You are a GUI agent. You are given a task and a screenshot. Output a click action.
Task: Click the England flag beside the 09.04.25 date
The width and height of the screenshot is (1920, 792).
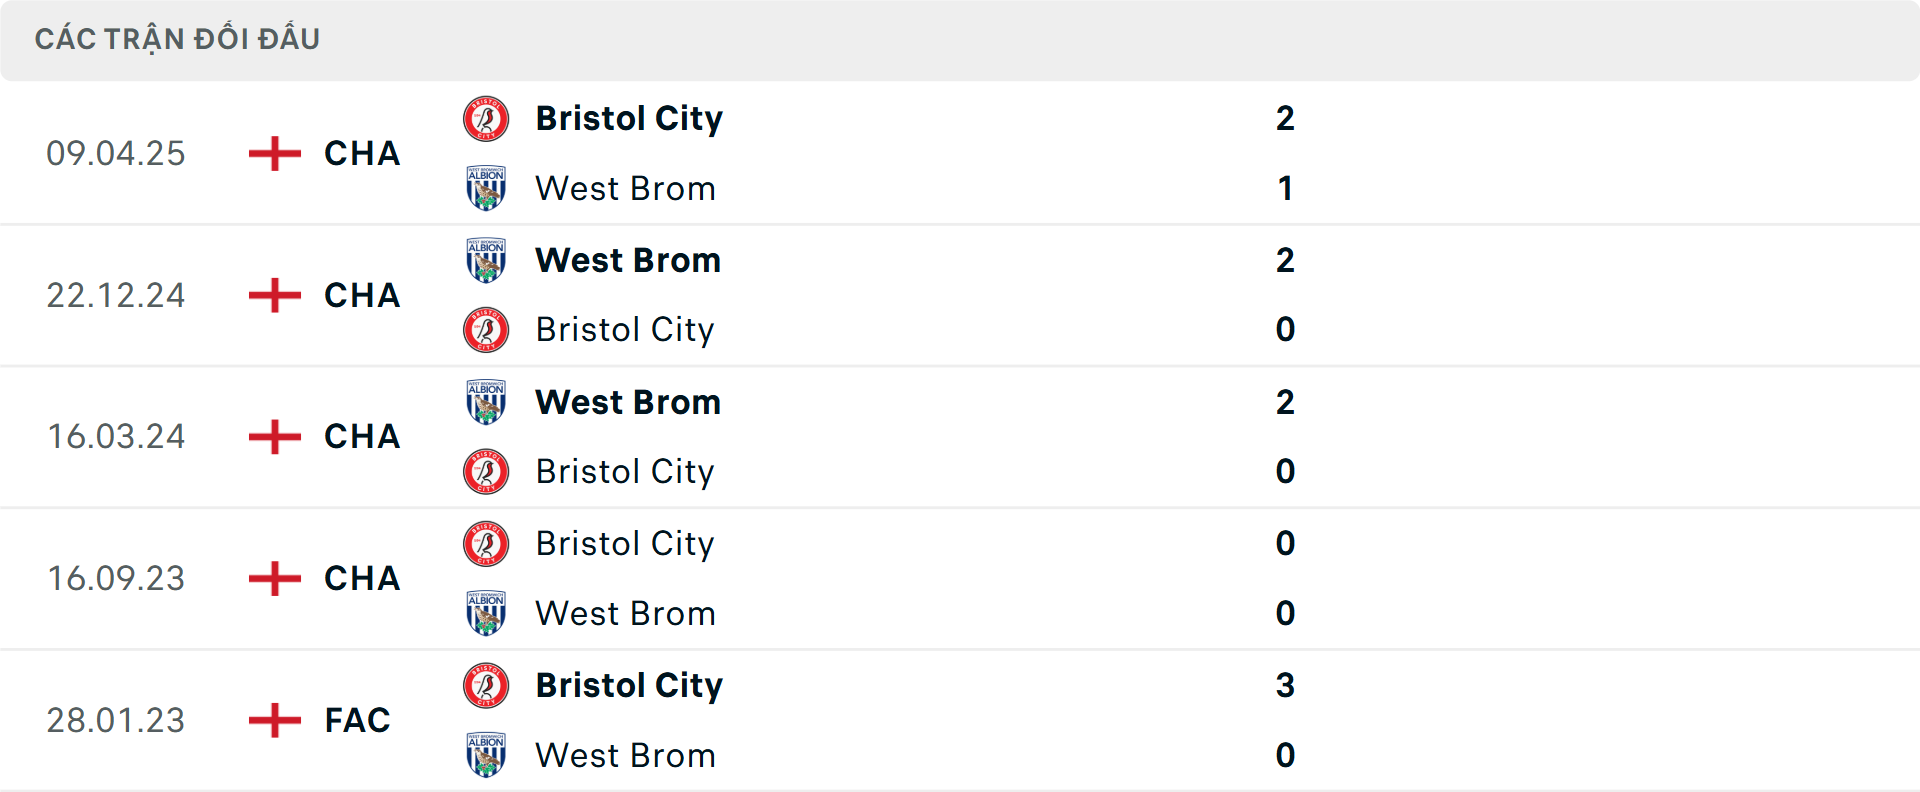pos(272,153)
